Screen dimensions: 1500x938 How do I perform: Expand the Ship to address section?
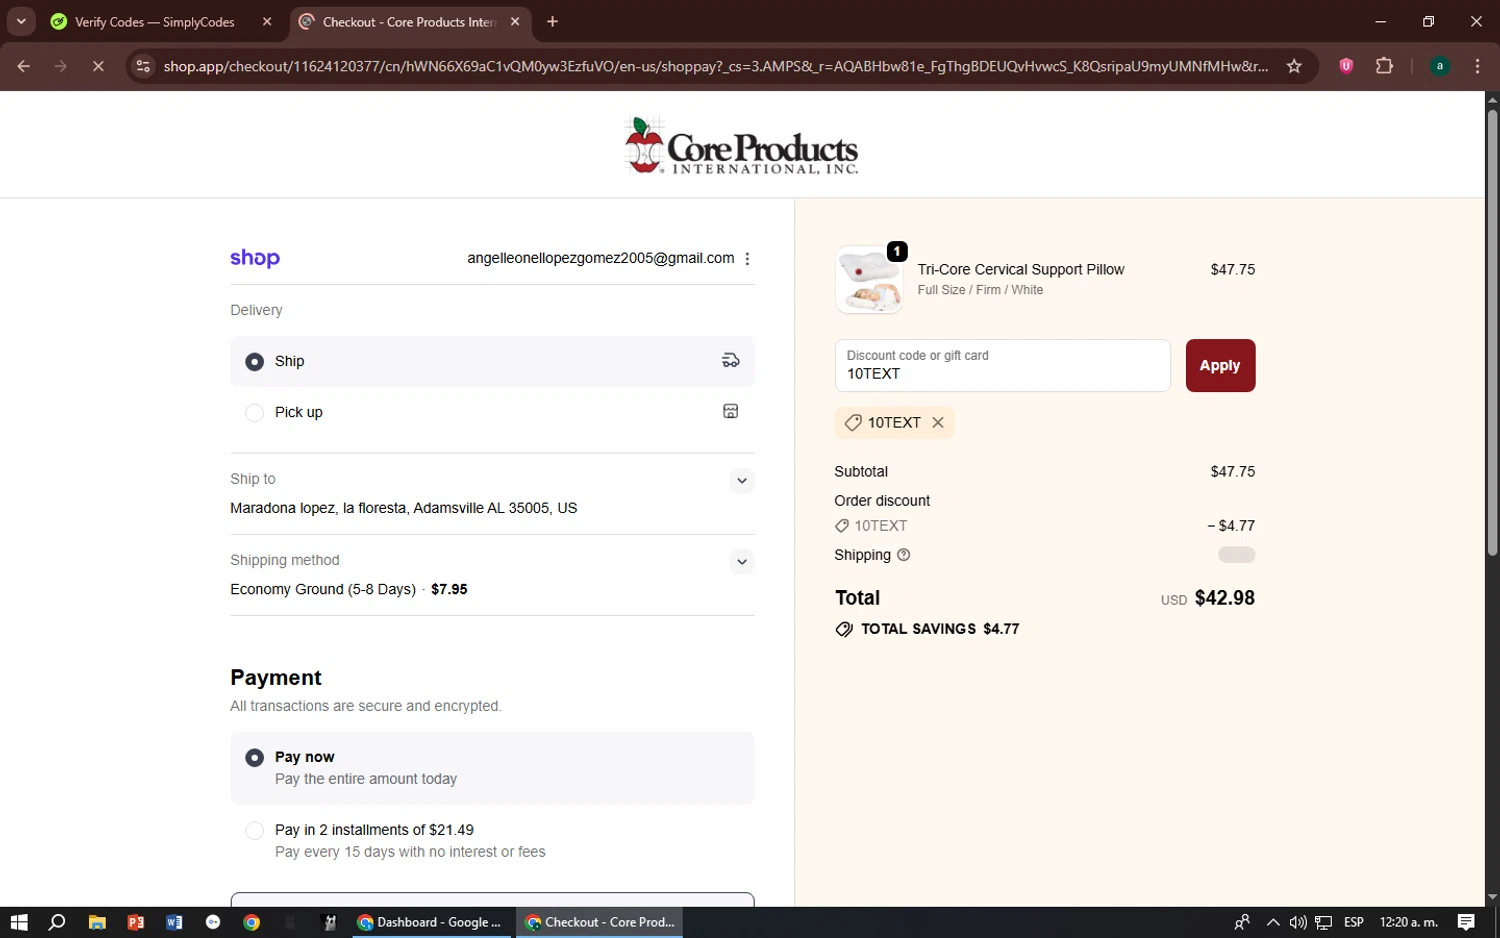pos(742,480)
